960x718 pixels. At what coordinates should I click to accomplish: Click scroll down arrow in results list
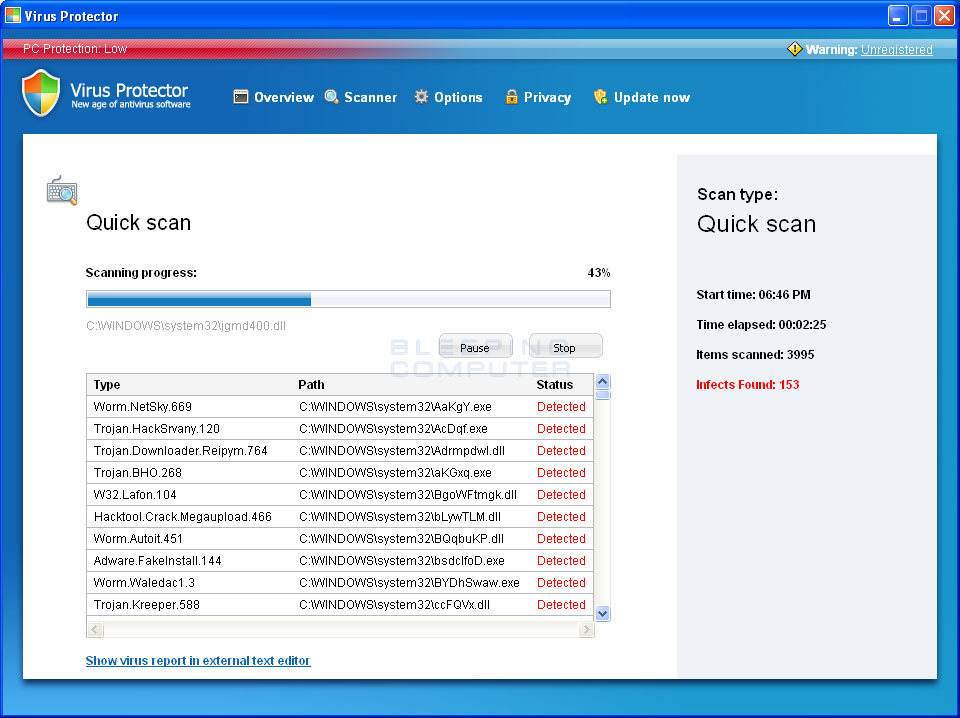click(602, 613)
